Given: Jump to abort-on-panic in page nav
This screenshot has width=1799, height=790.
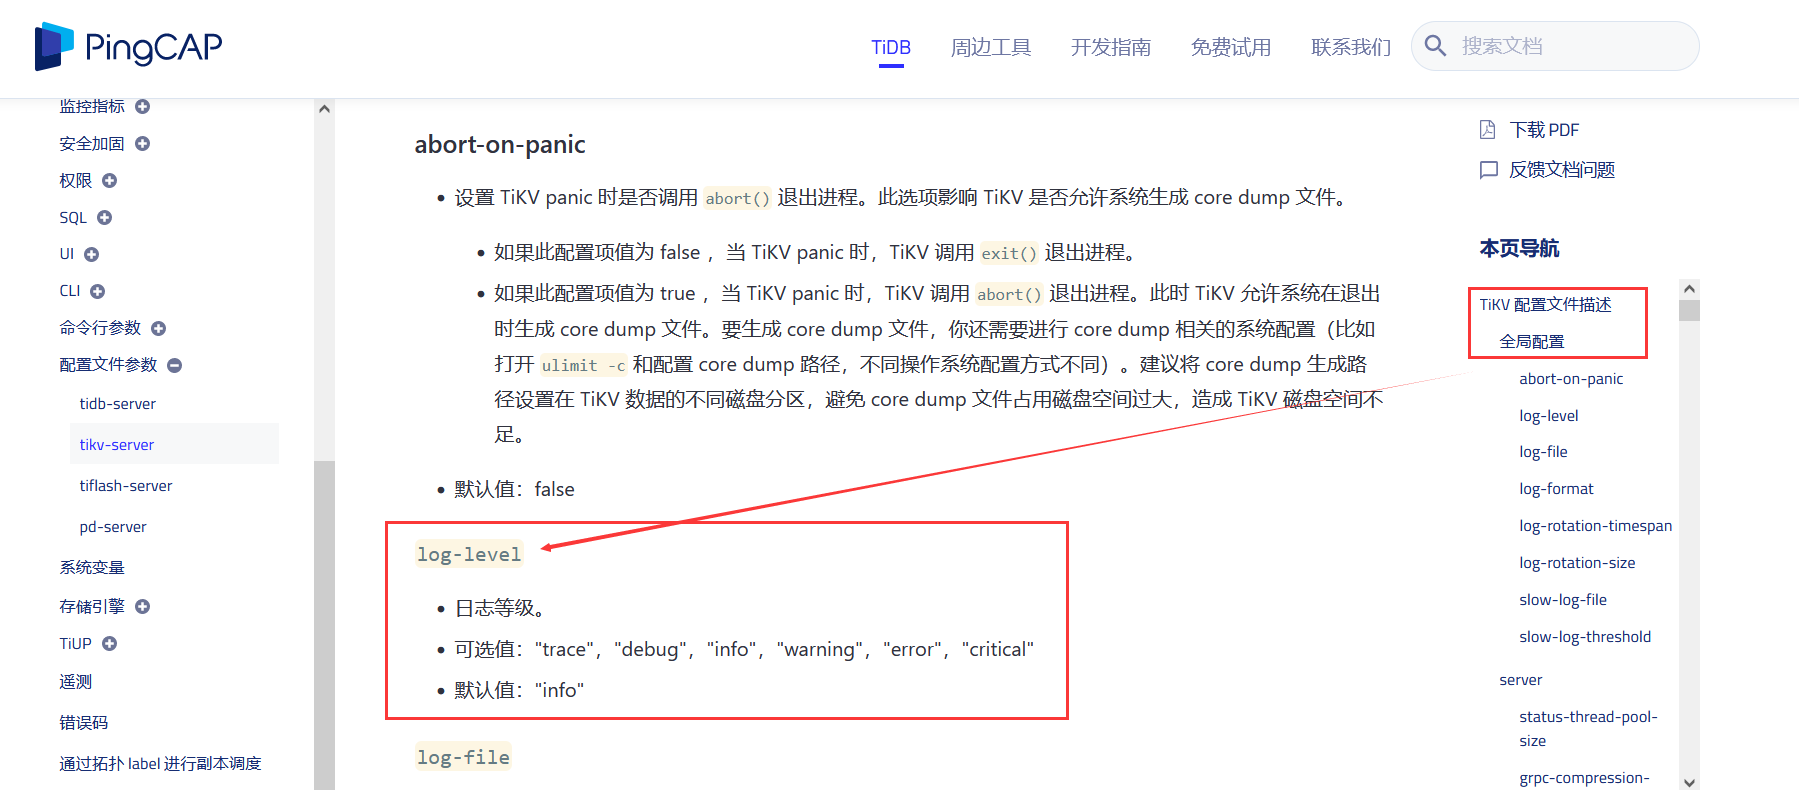Looking at the screenshot, I should pyautogui.click(x=1571, y=379).
